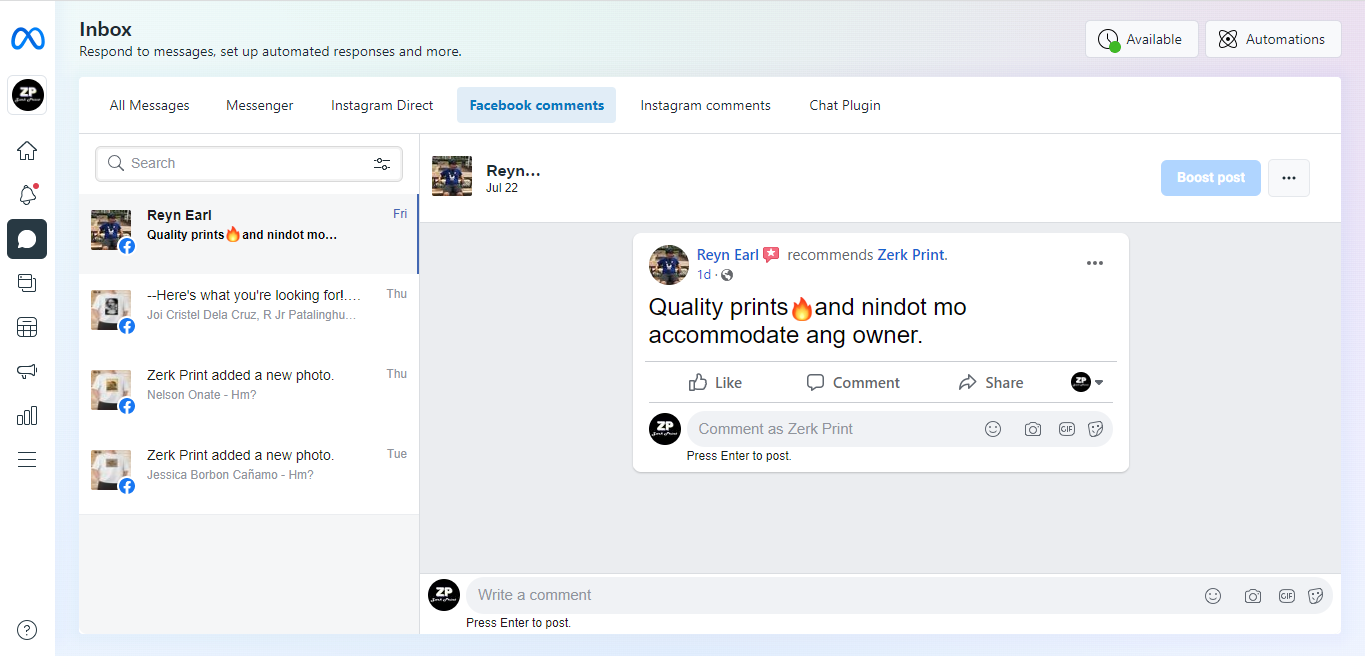Open Zerk Print link in recommendation
The width and height of the screenshot is (1365, 656).
[x=912, y=255]
